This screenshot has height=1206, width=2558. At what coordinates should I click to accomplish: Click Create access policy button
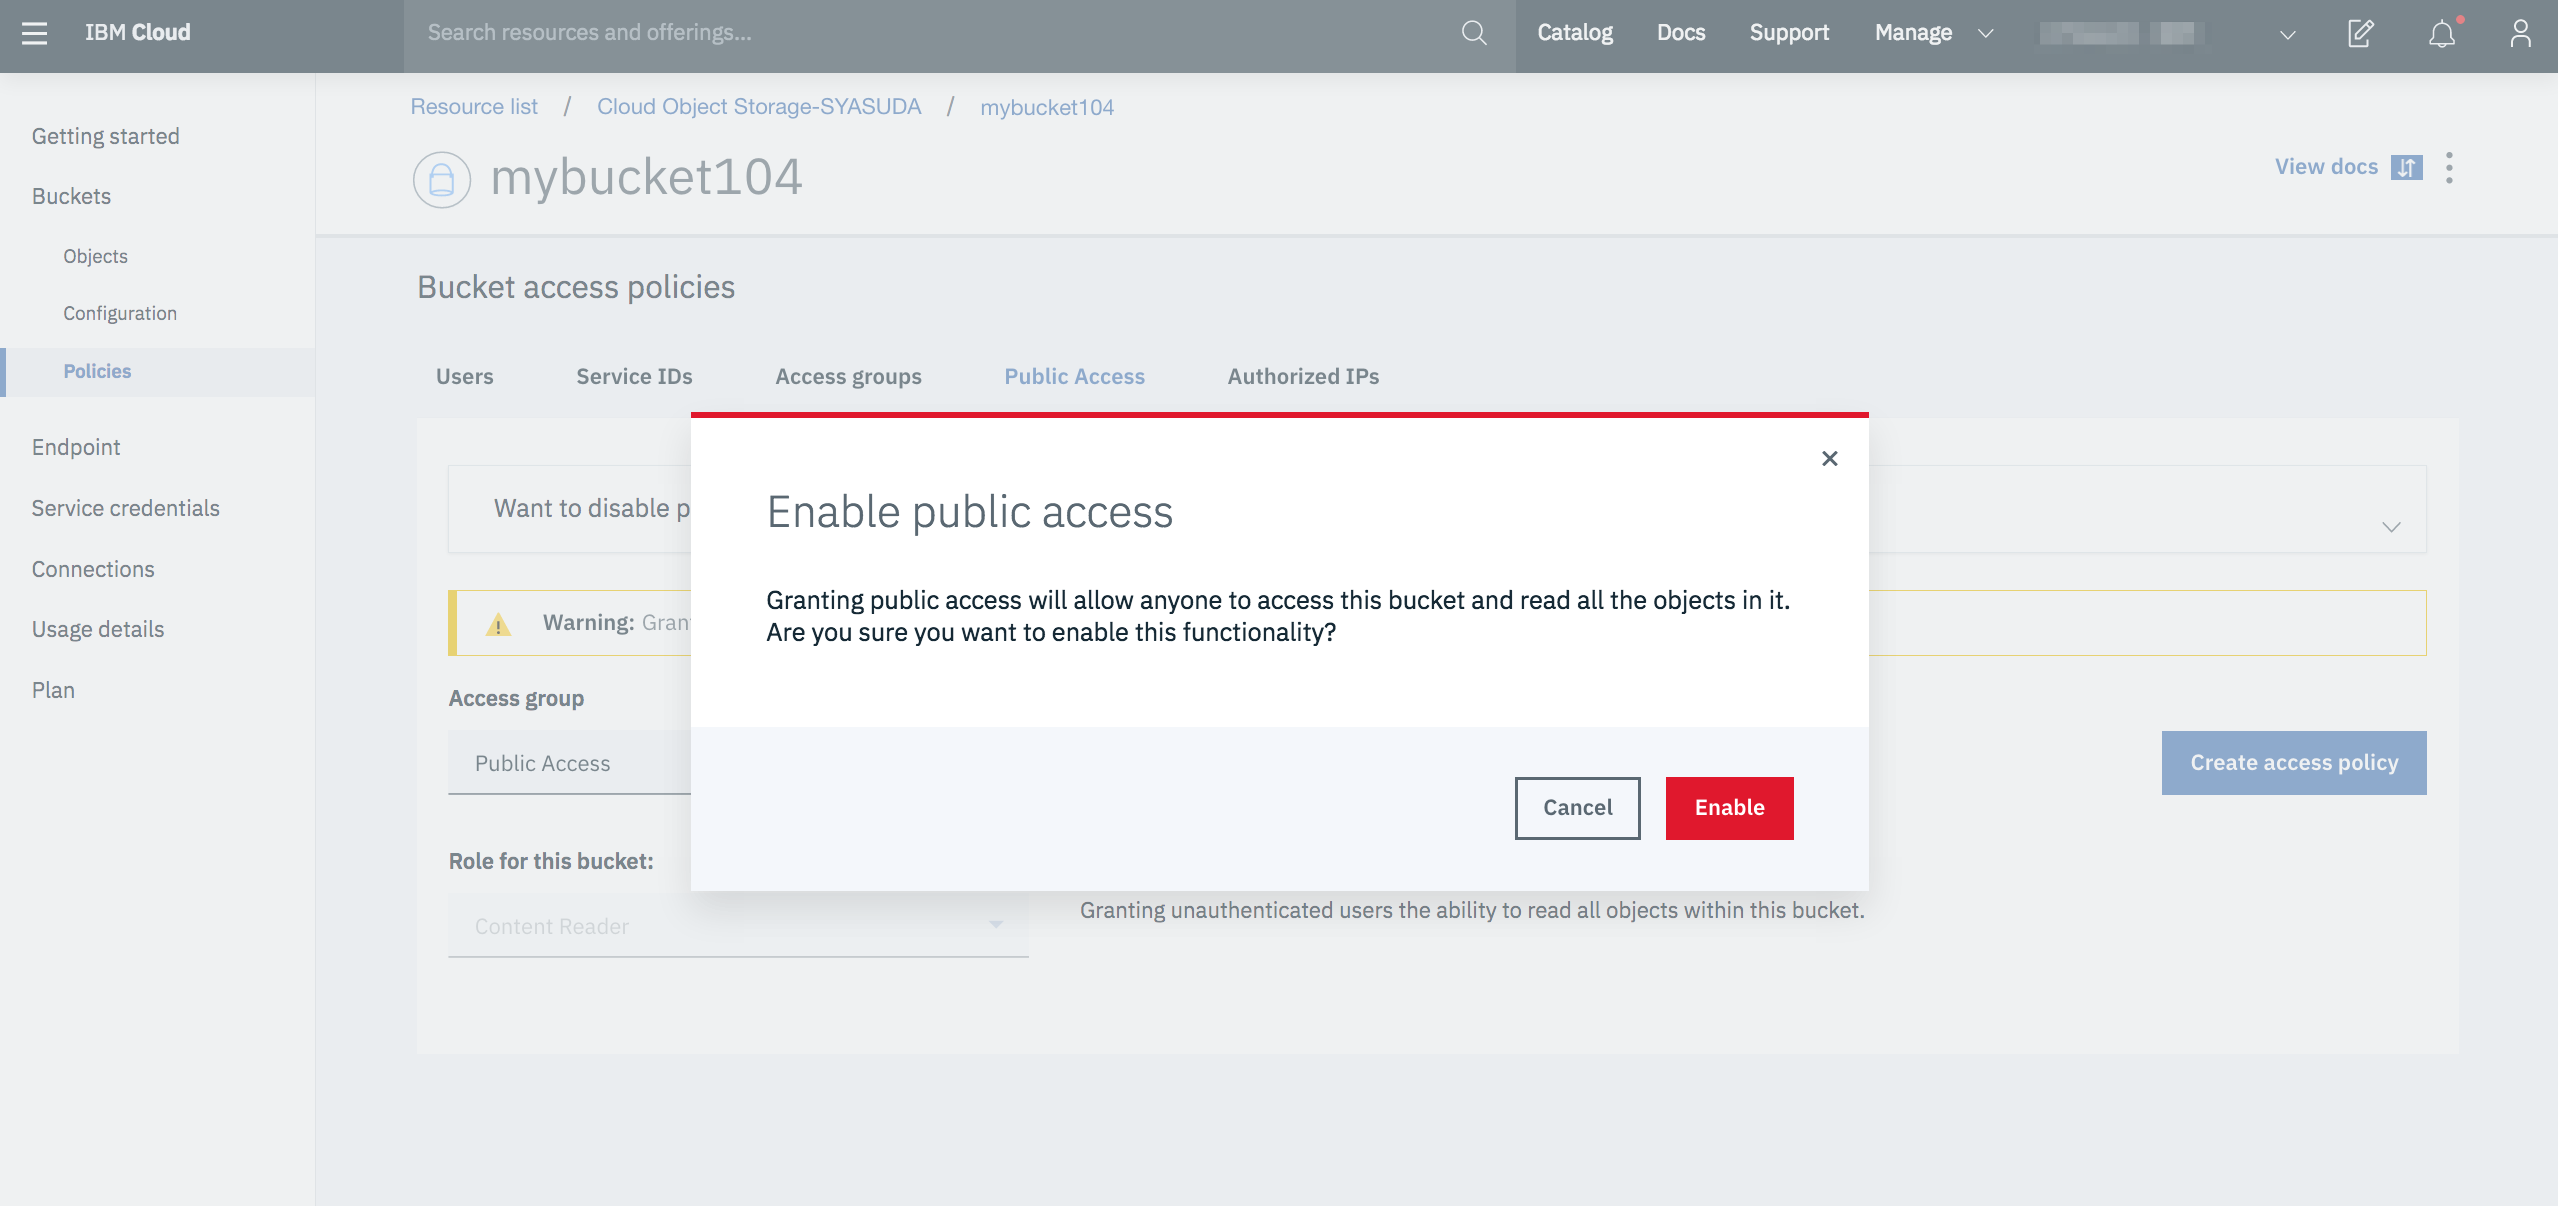tap(2294, 763)
